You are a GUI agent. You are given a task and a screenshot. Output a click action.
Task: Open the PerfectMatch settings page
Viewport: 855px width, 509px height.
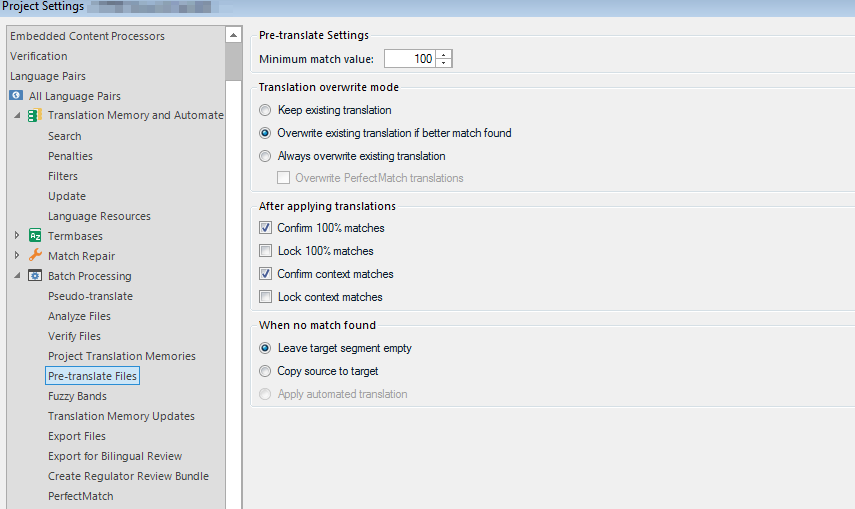click(x=80, y=496)
